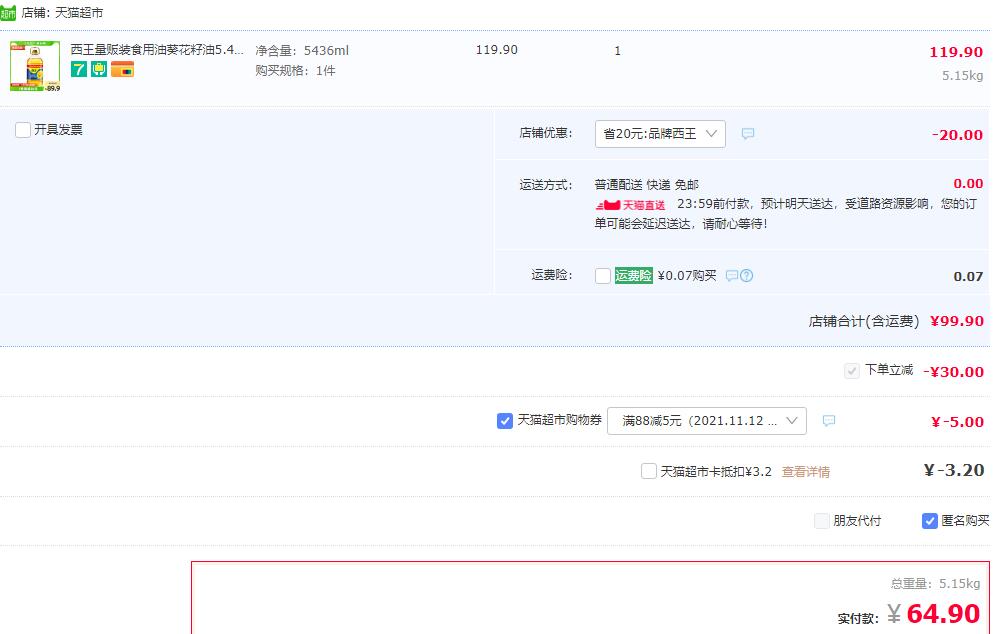Enable the 天猫超市卡抵扣¥3.2 checkbox

(x=649, y=471)
